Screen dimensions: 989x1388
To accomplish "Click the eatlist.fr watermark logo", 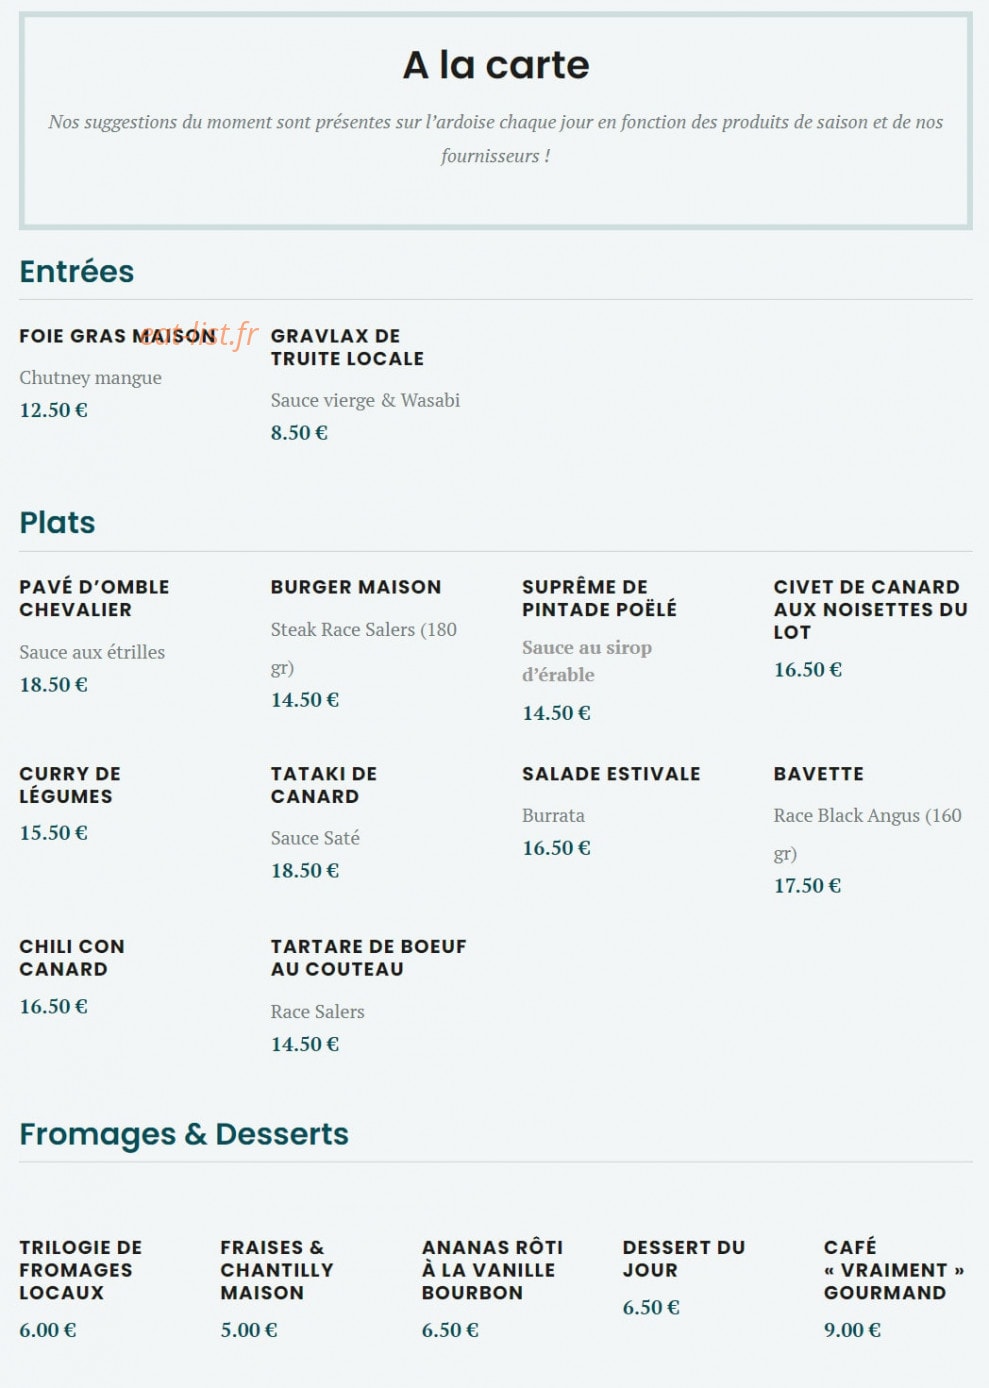I will click(198, 335).
